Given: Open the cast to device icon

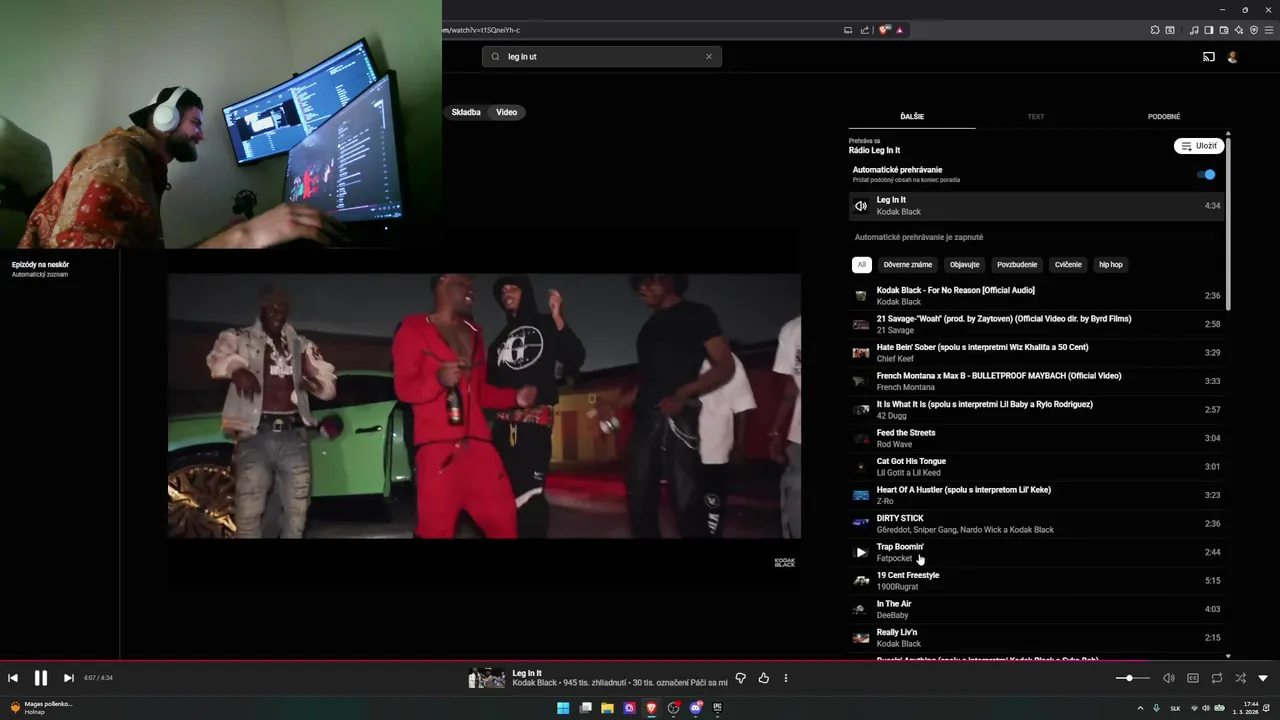Looking at the screenshot, I should coord(1209,57).
